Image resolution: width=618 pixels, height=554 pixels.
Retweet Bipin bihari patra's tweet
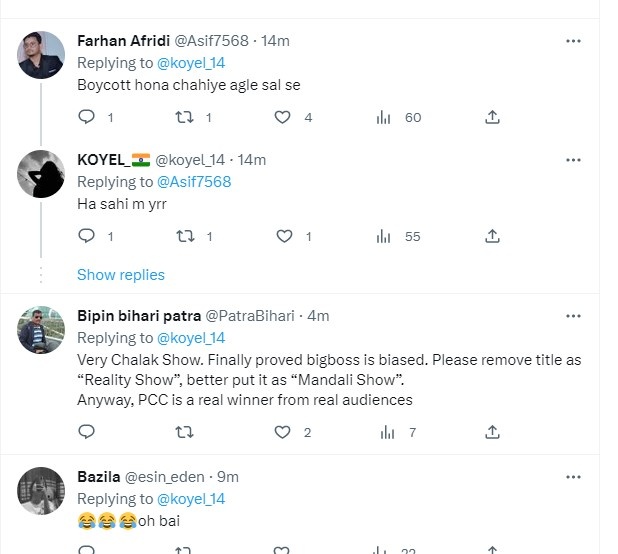pyautogui.click(x=184, y=432)
